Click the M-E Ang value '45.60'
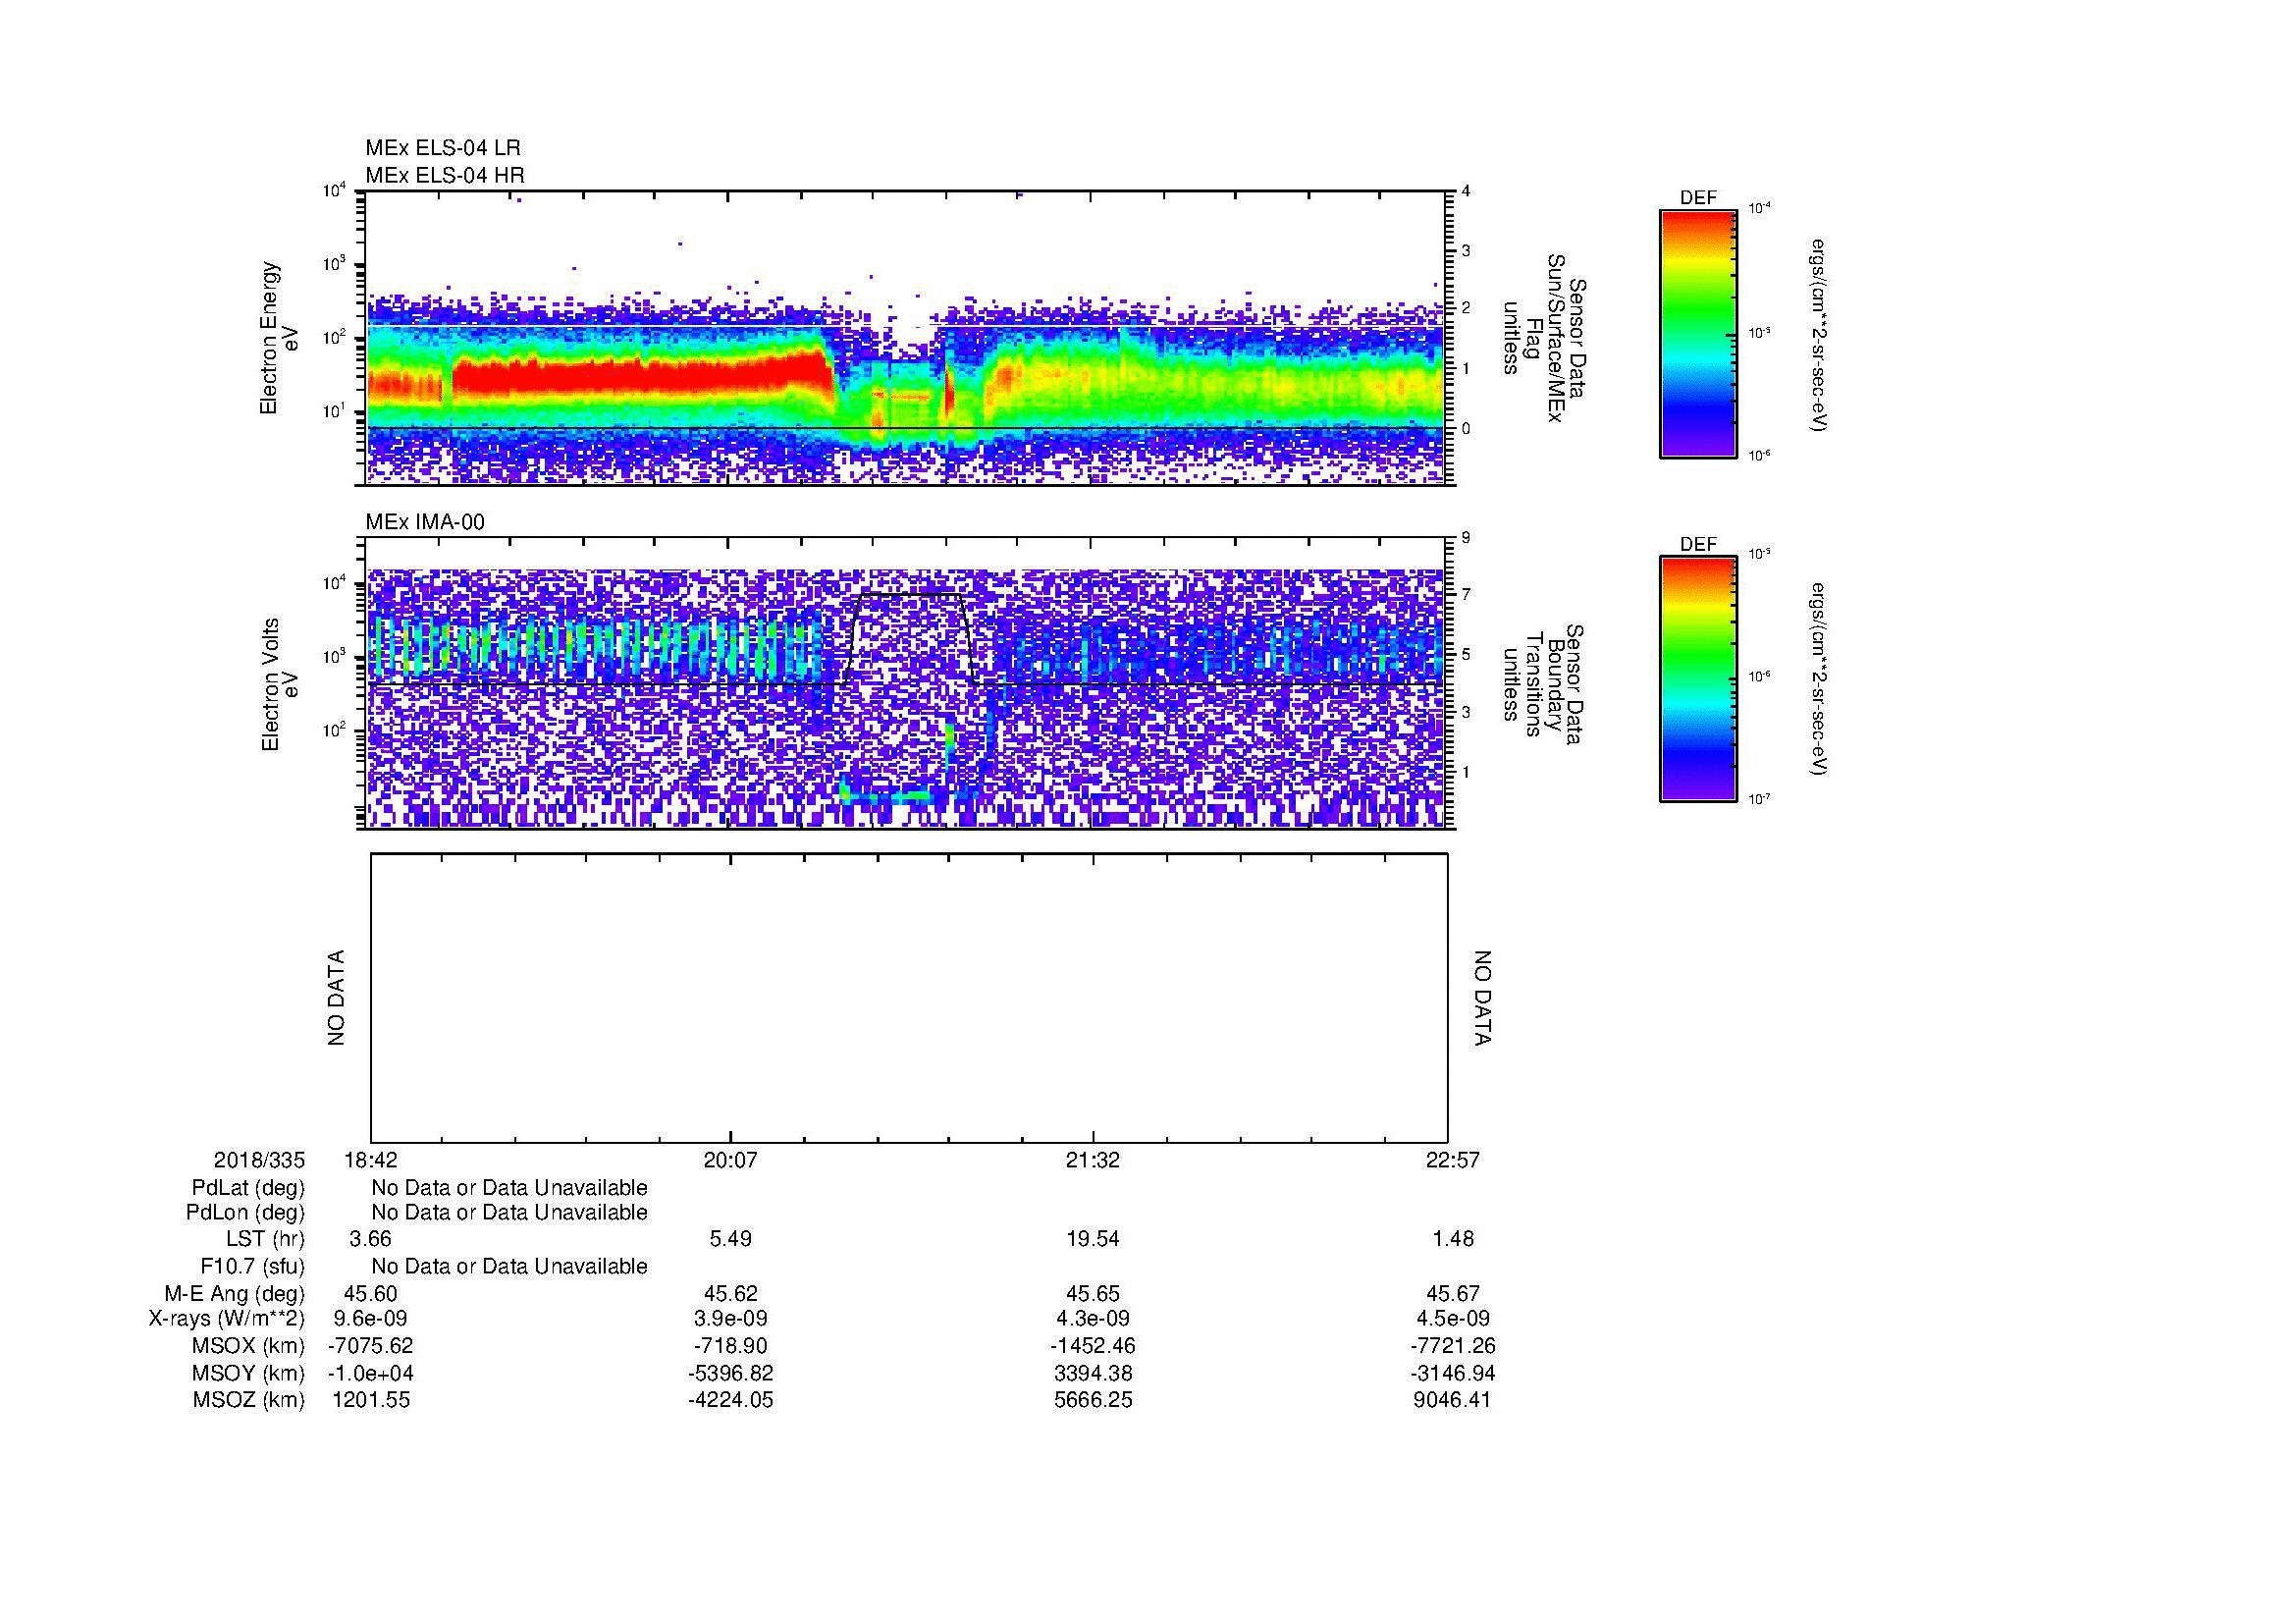2296x1623 pixels. pos(370,1294)
